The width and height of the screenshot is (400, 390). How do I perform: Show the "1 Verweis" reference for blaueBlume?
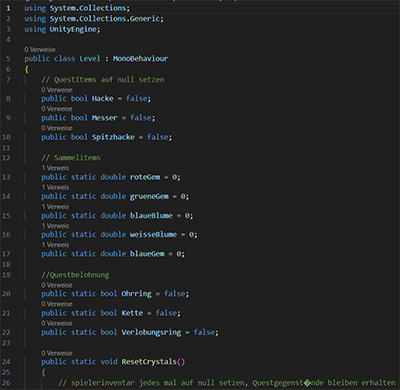point(55,207)
